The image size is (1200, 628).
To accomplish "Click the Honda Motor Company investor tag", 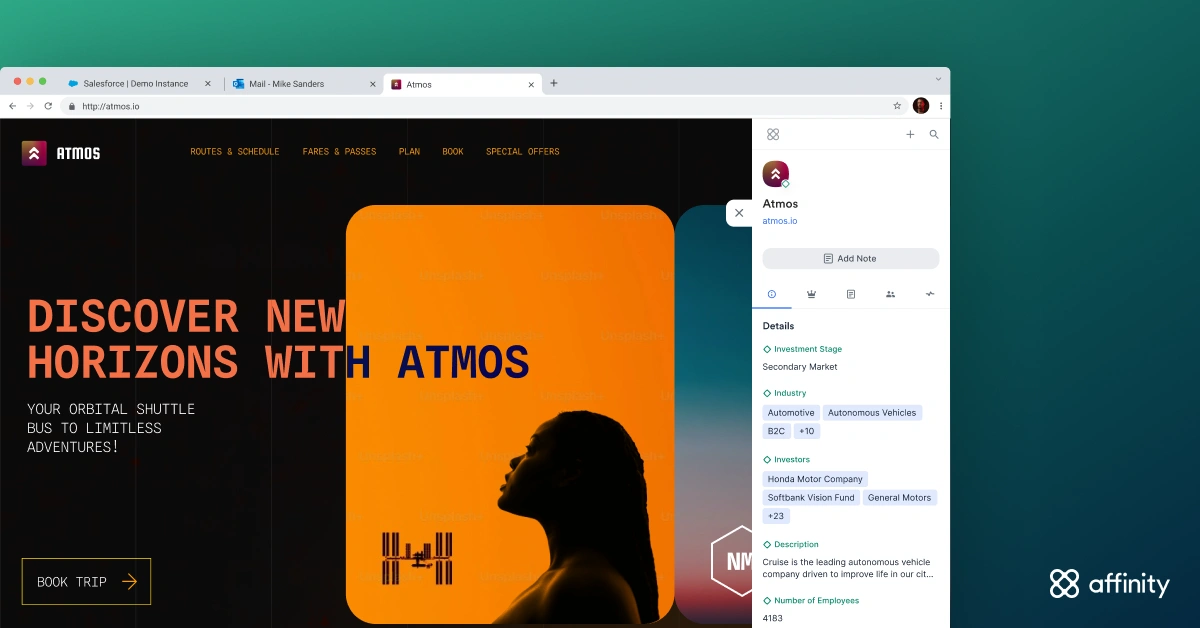I will [815, 479].
